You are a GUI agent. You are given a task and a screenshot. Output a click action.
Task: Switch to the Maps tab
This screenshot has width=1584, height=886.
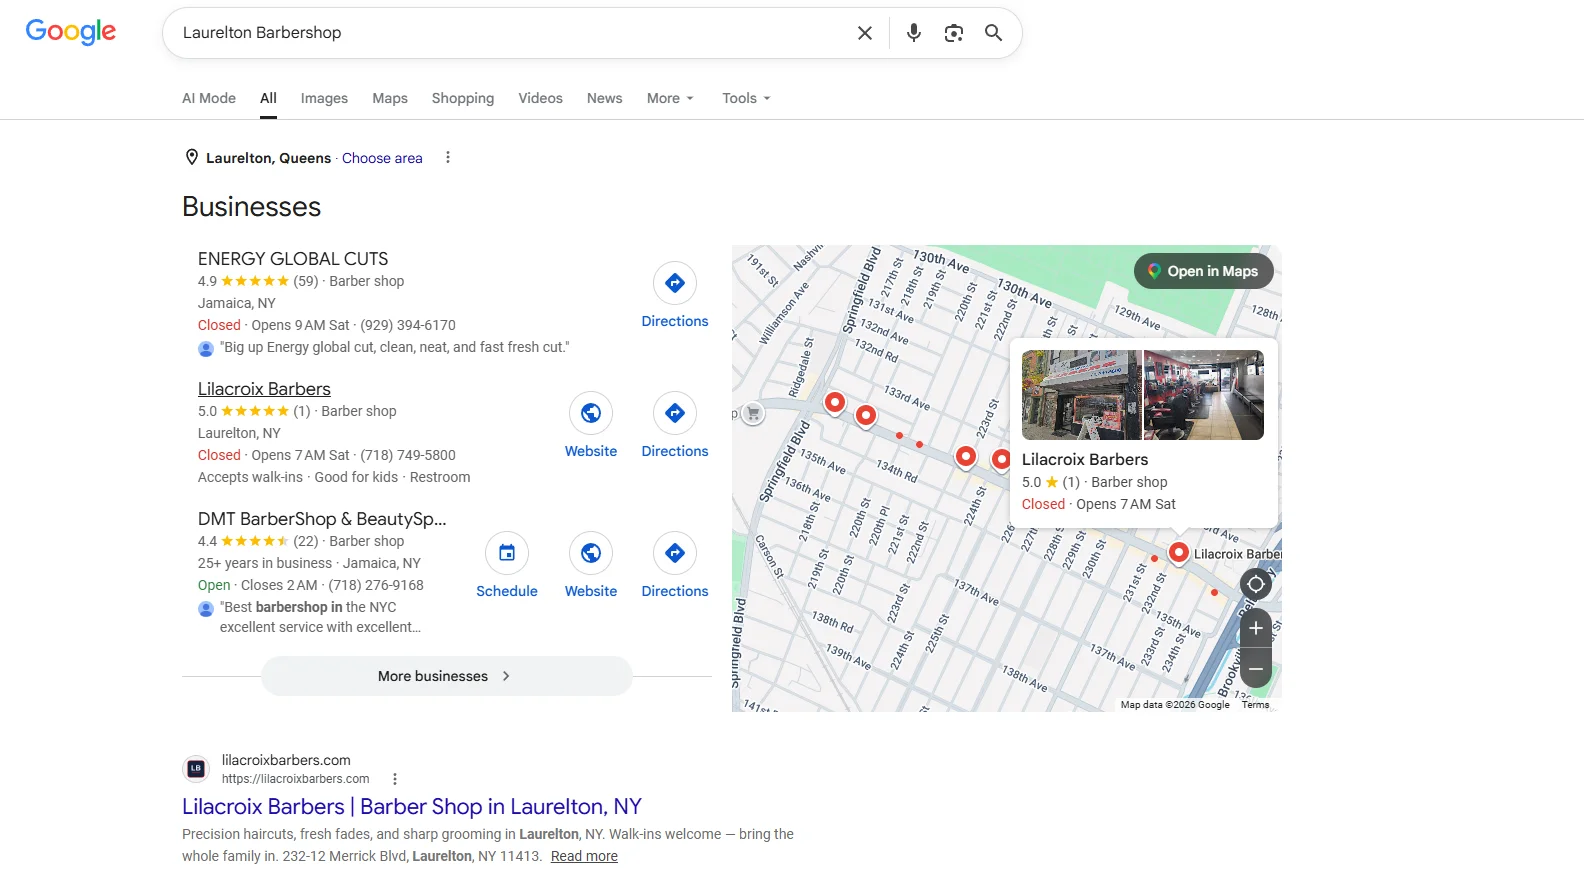[x=390, y=98]
